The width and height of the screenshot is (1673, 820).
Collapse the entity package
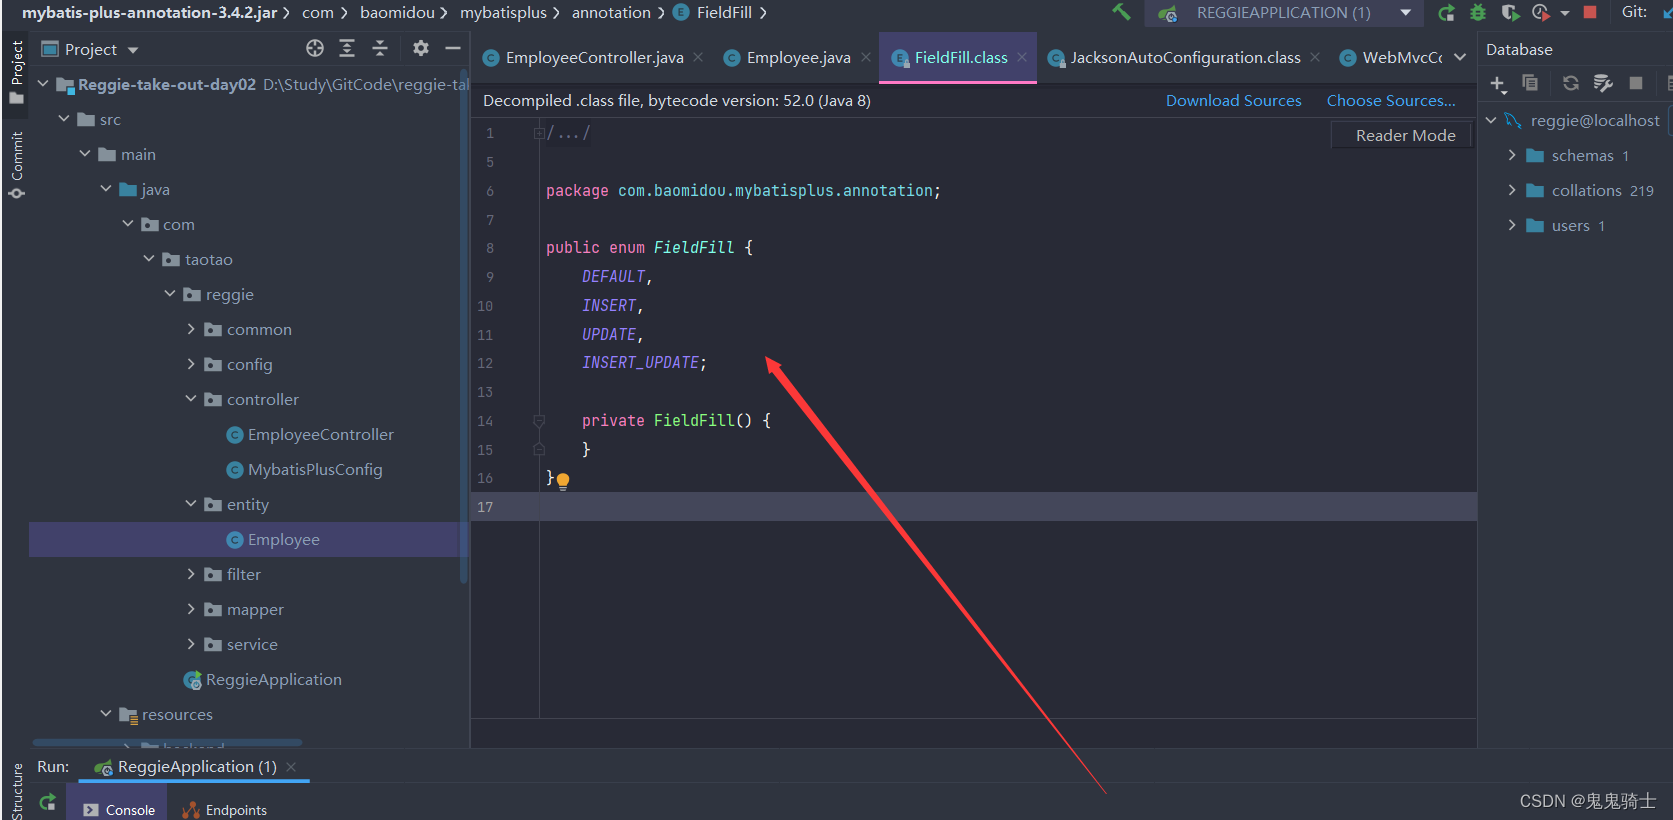point(191,504)
